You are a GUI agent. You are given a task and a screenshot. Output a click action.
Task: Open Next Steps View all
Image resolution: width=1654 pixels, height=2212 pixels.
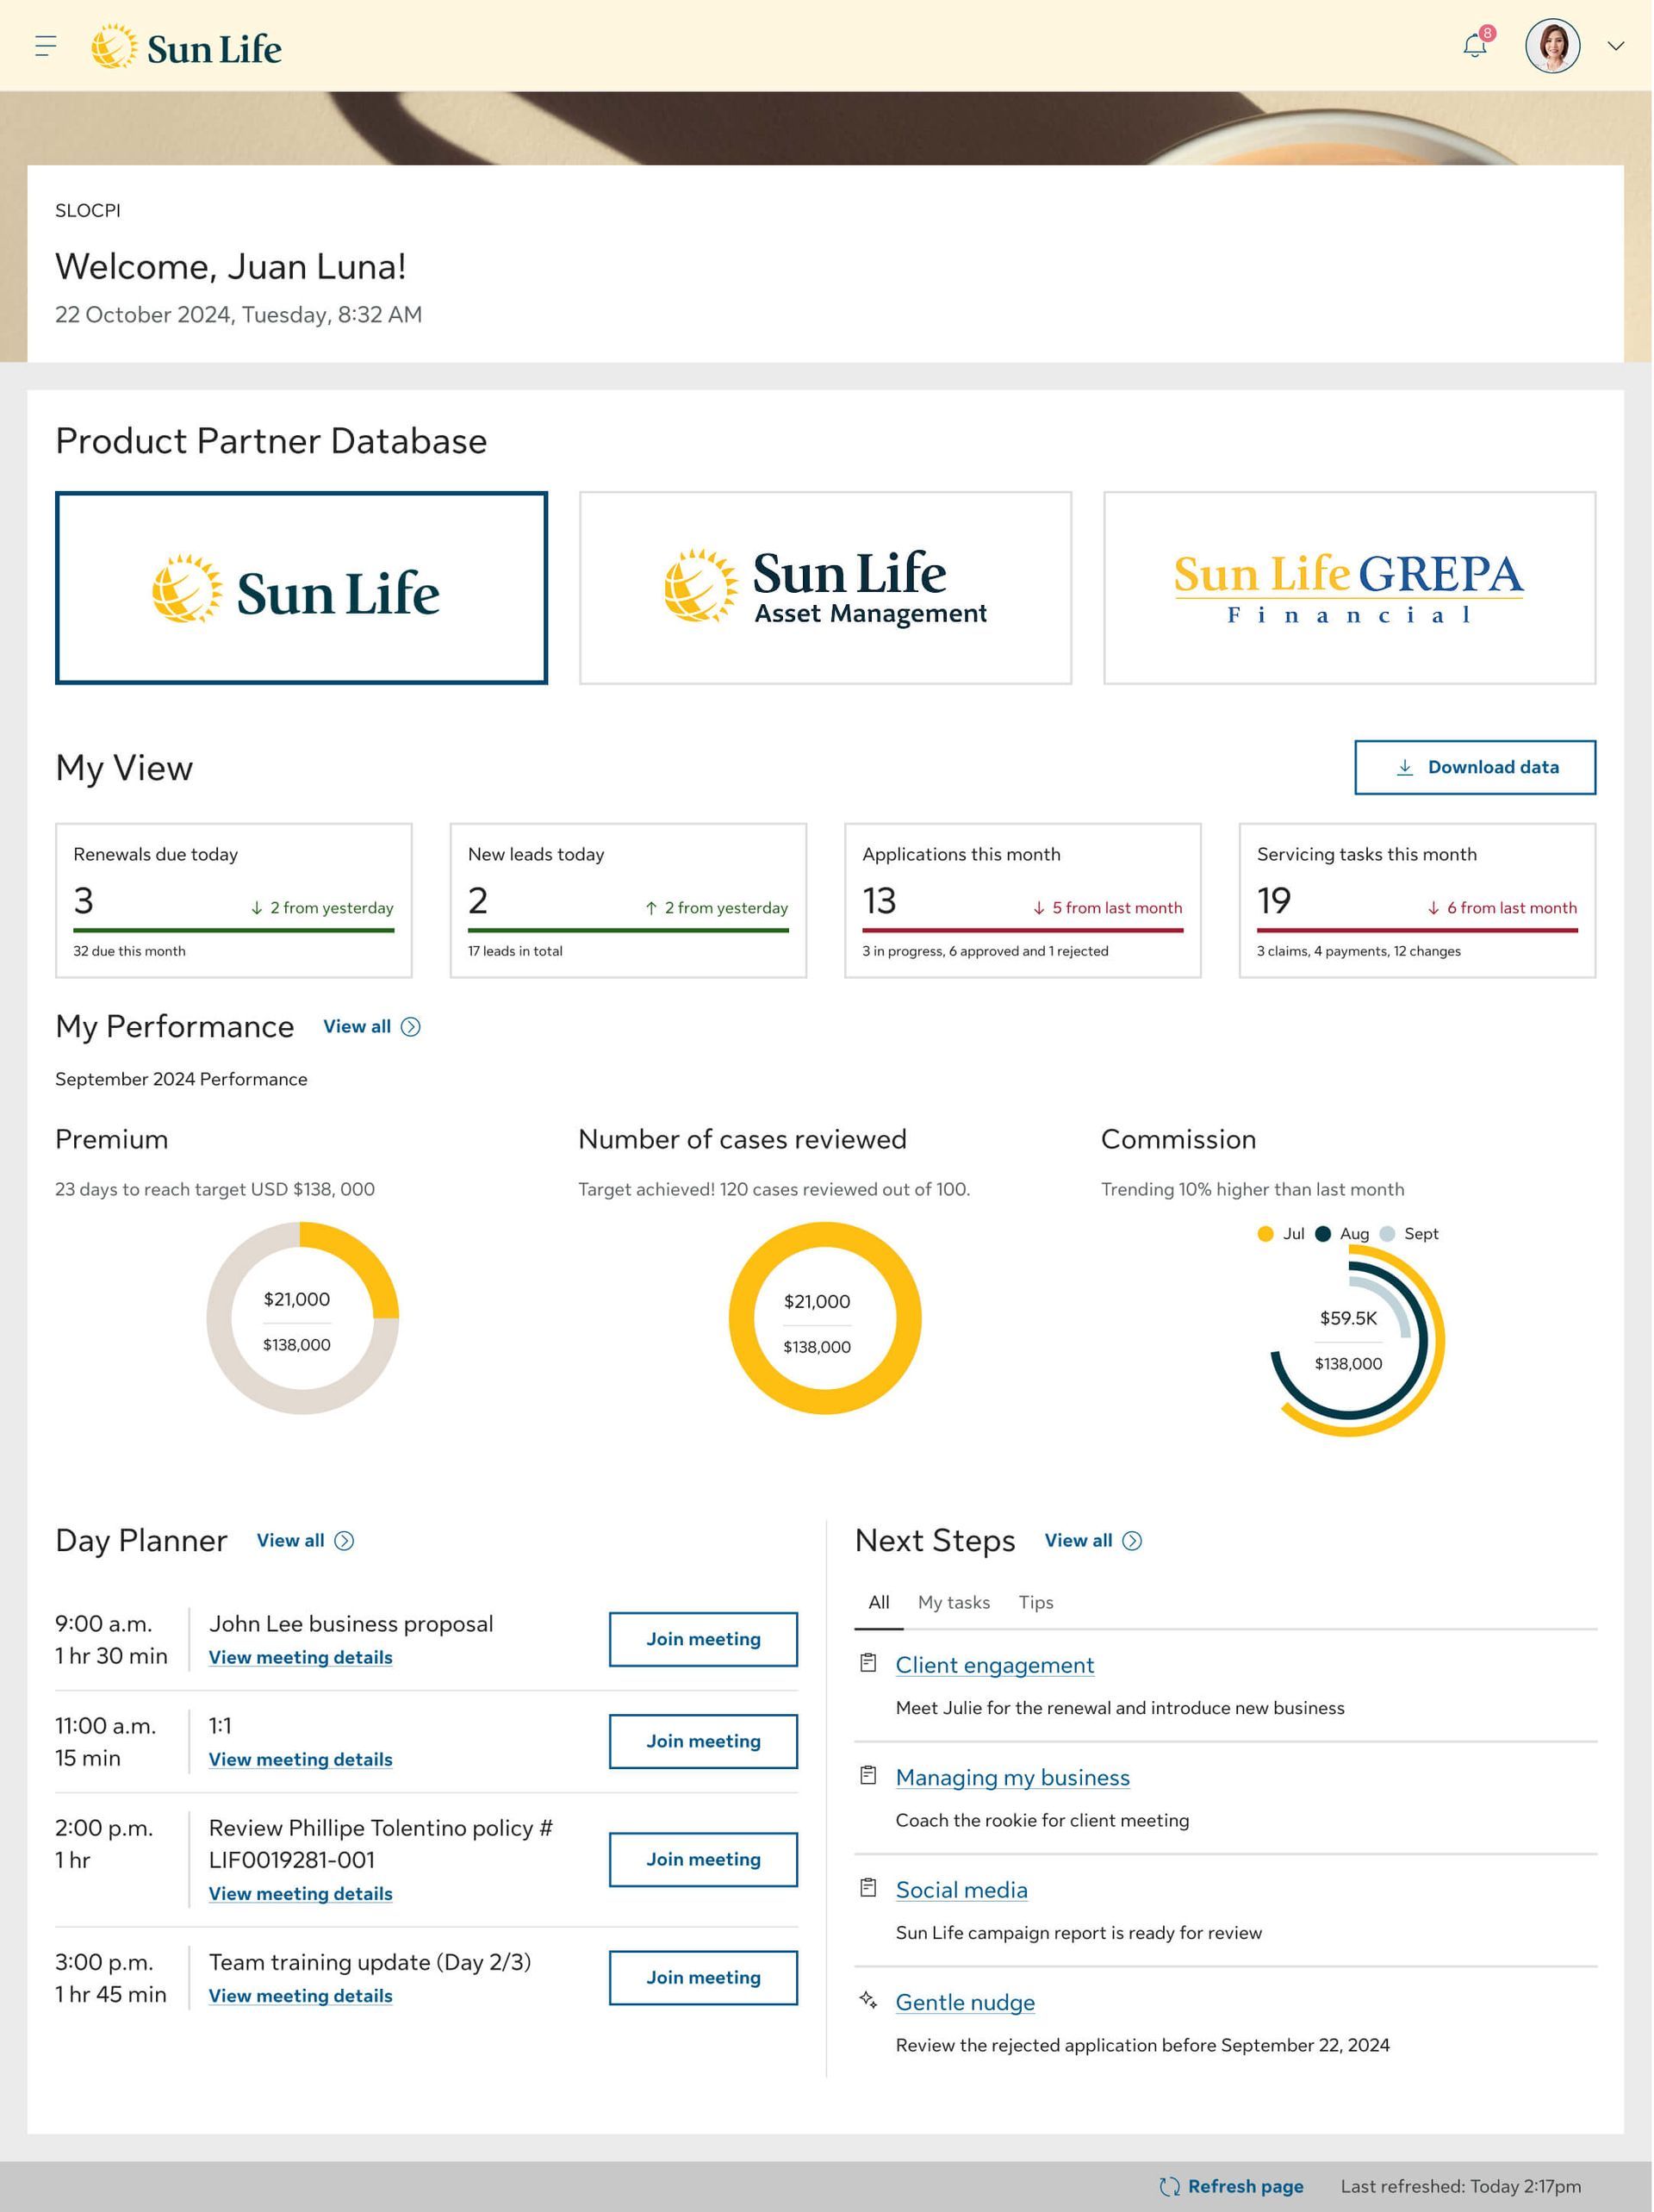(x=1078, y=1541)
